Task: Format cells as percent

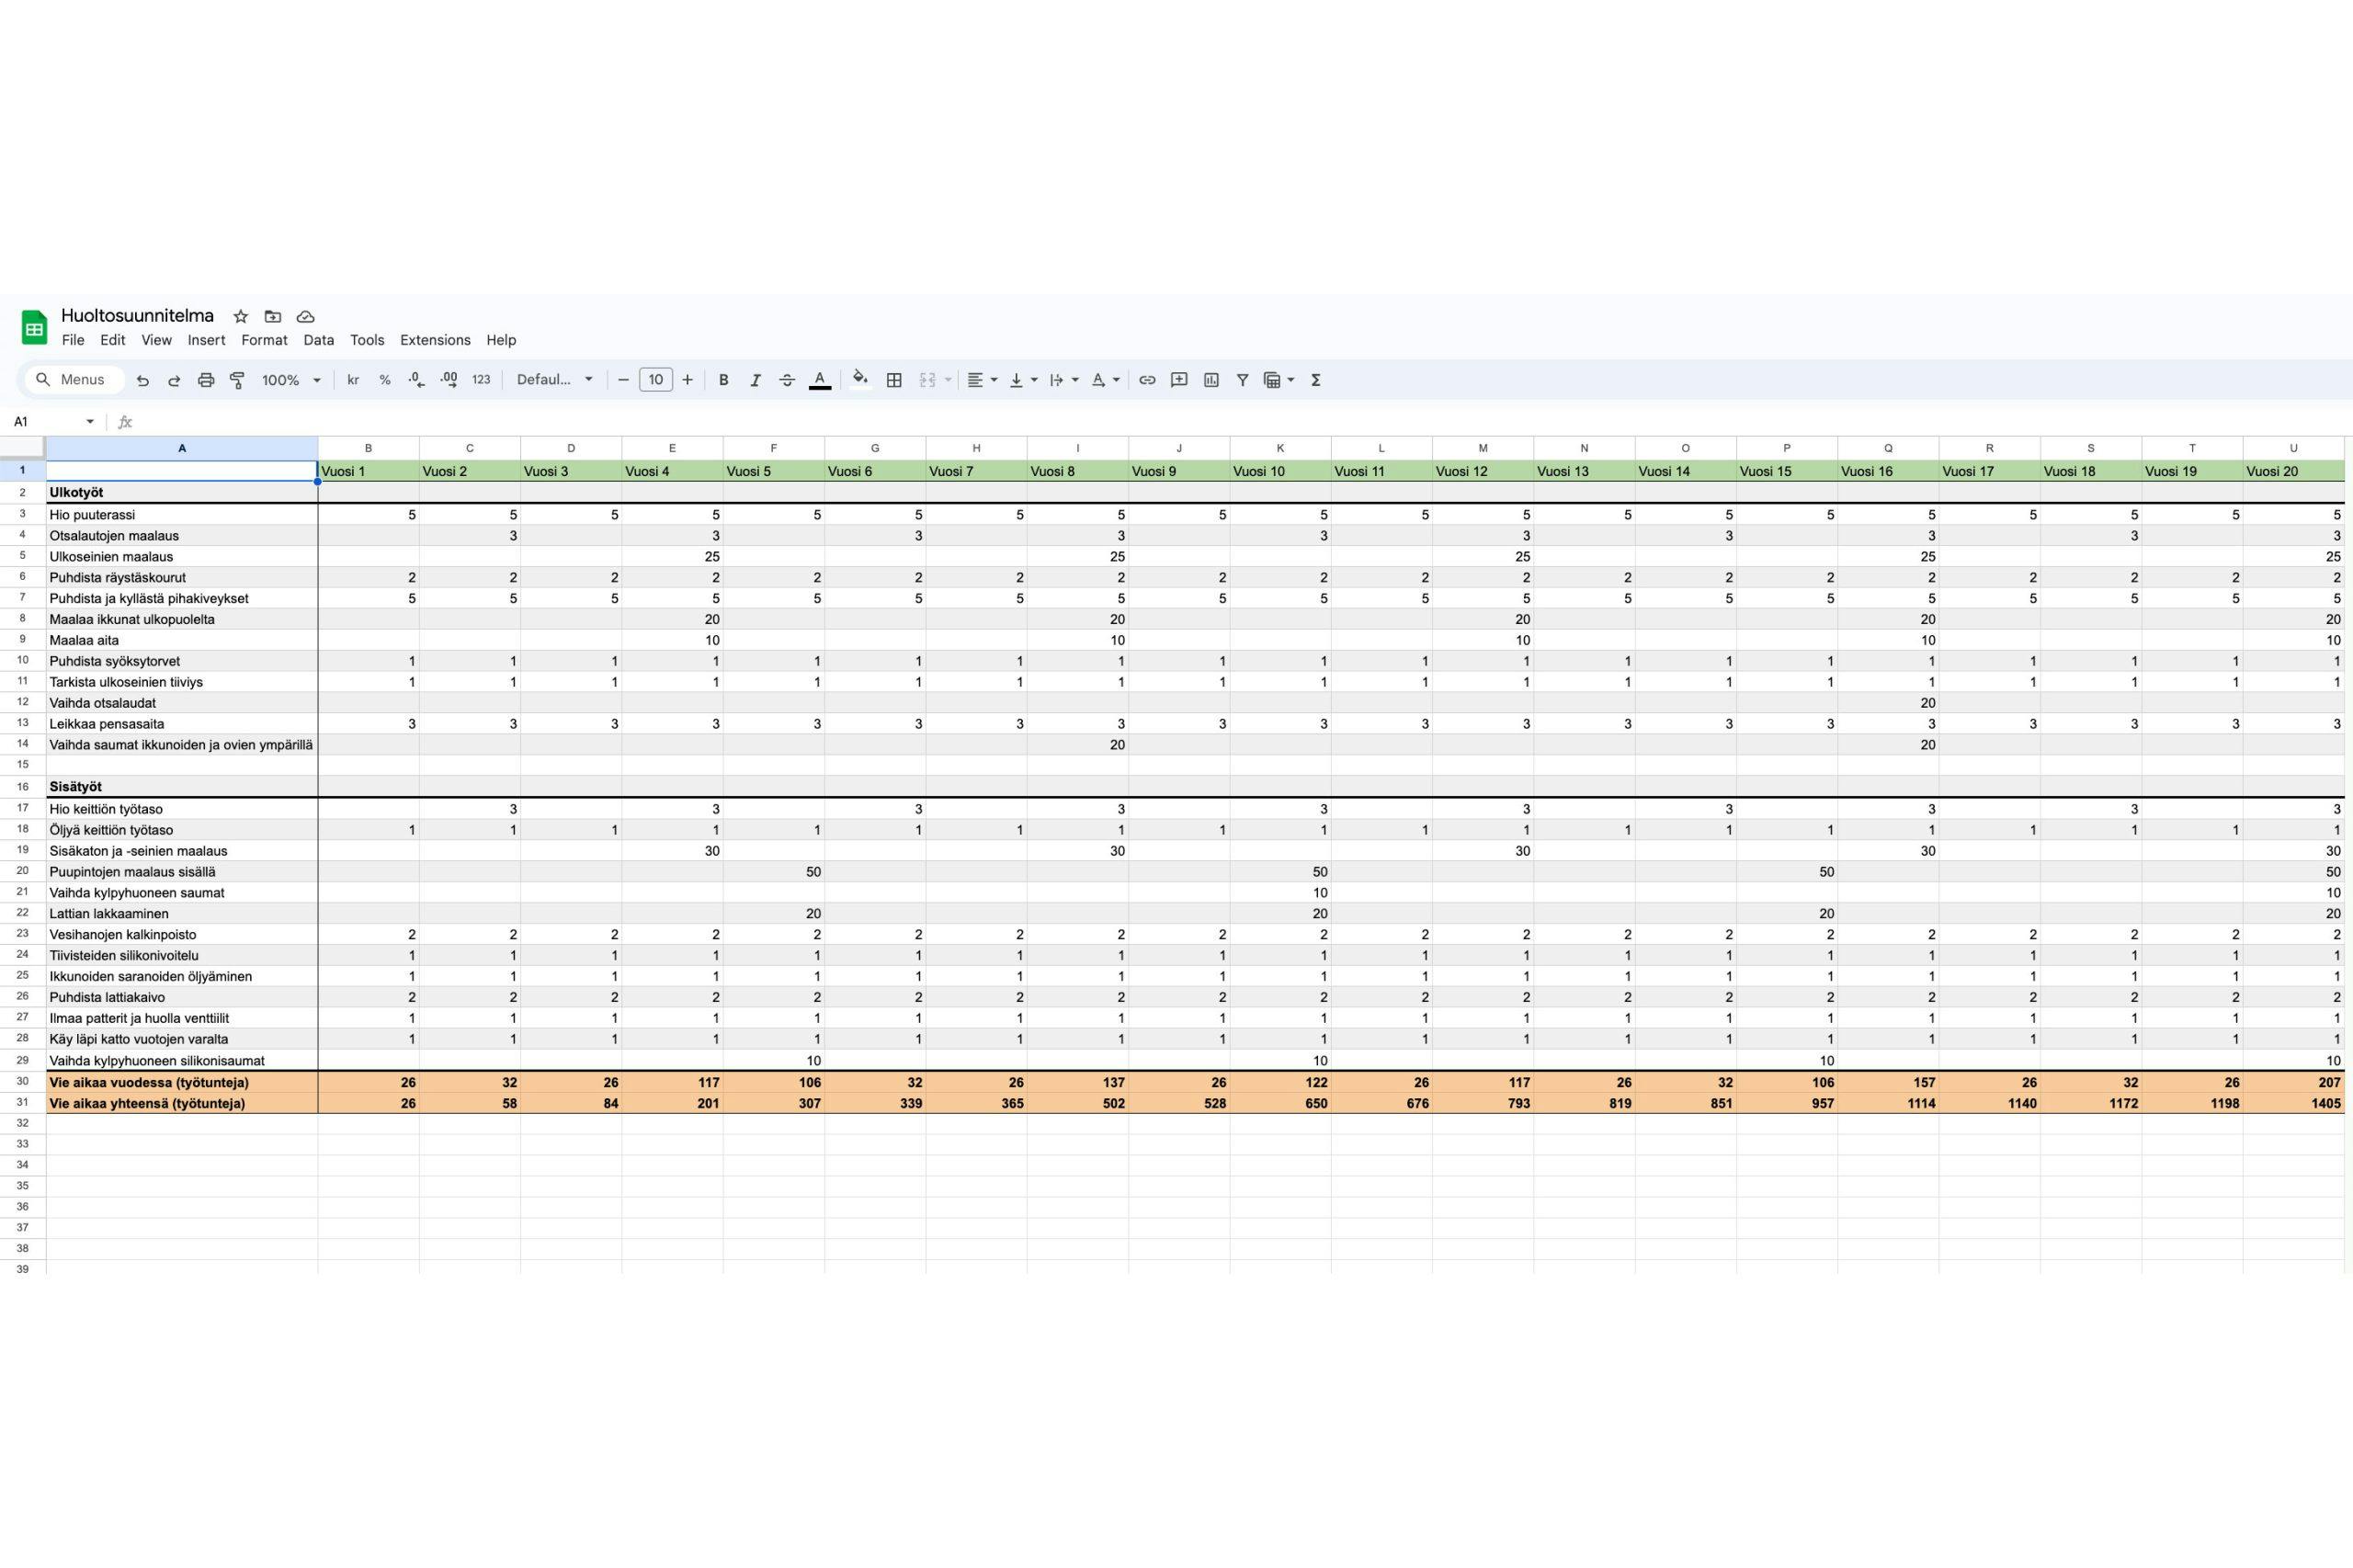Action: (385, 380)
